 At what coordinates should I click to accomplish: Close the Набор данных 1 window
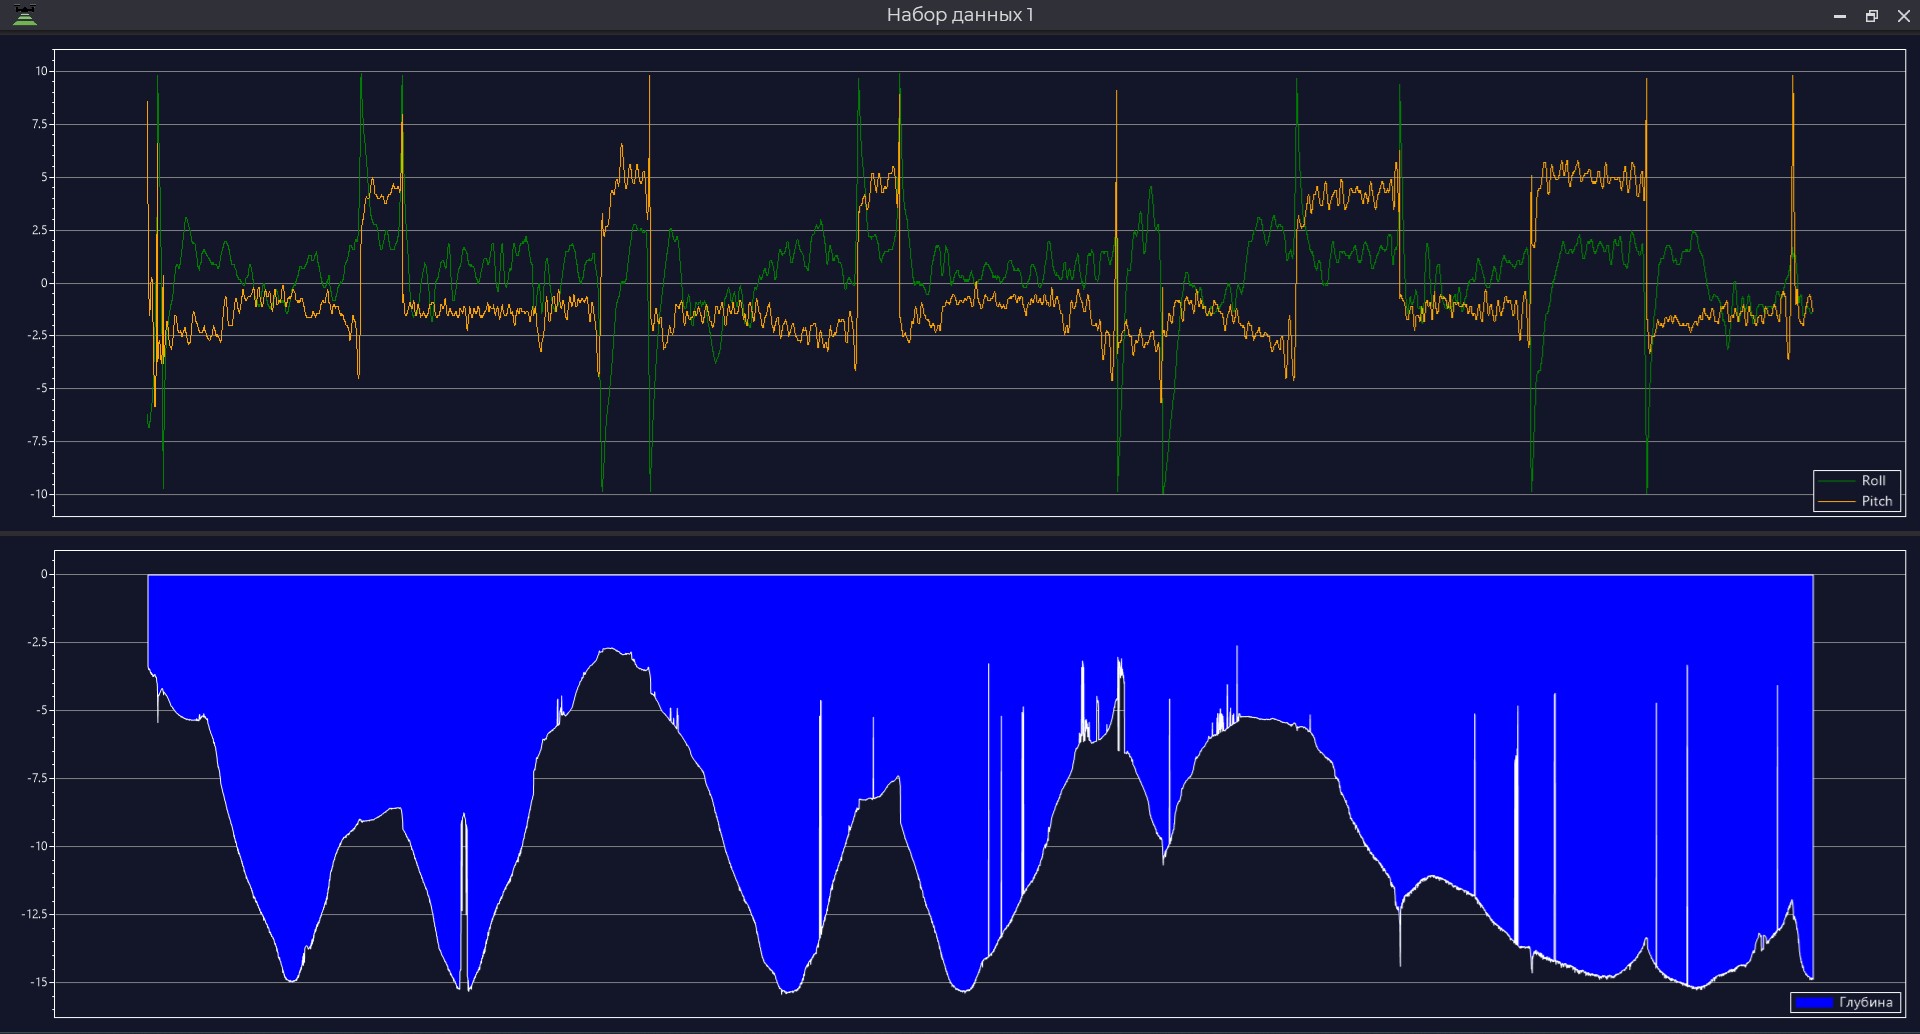click(x=1904, y=16)
